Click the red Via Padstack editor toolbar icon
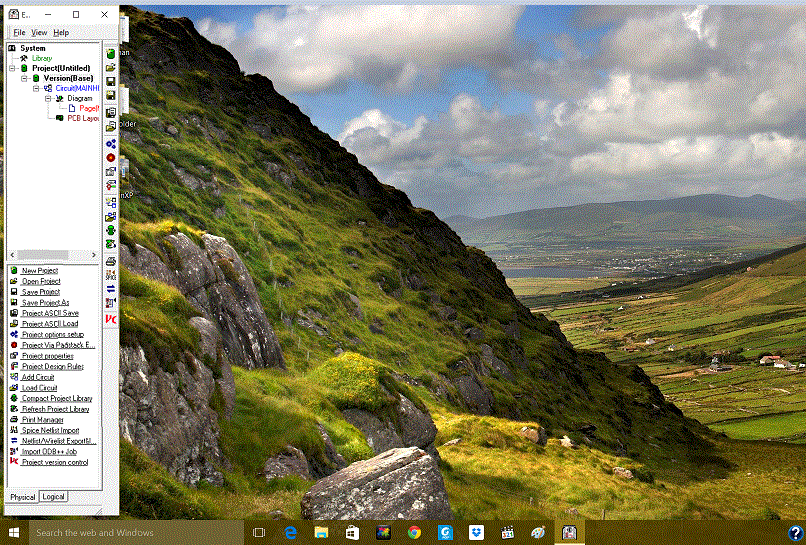This screenshot has width=806, height=545. (111, 157)
